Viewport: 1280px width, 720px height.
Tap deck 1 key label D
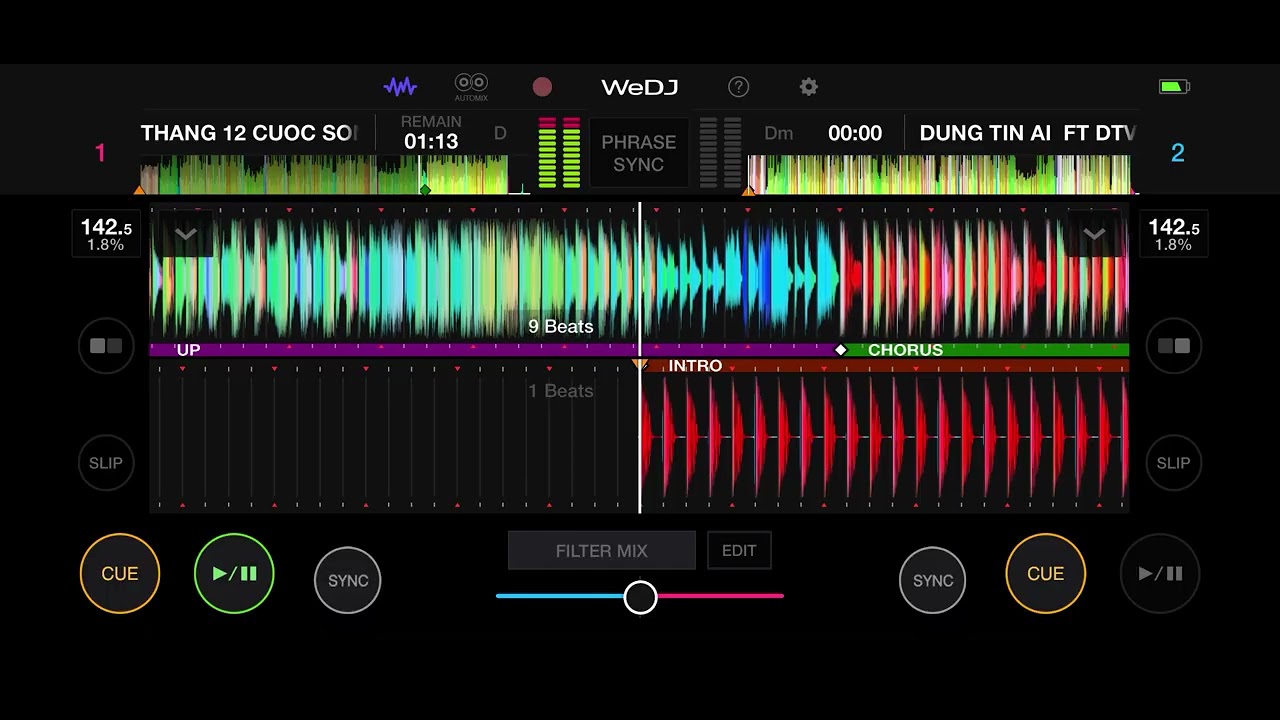point(500,133)
